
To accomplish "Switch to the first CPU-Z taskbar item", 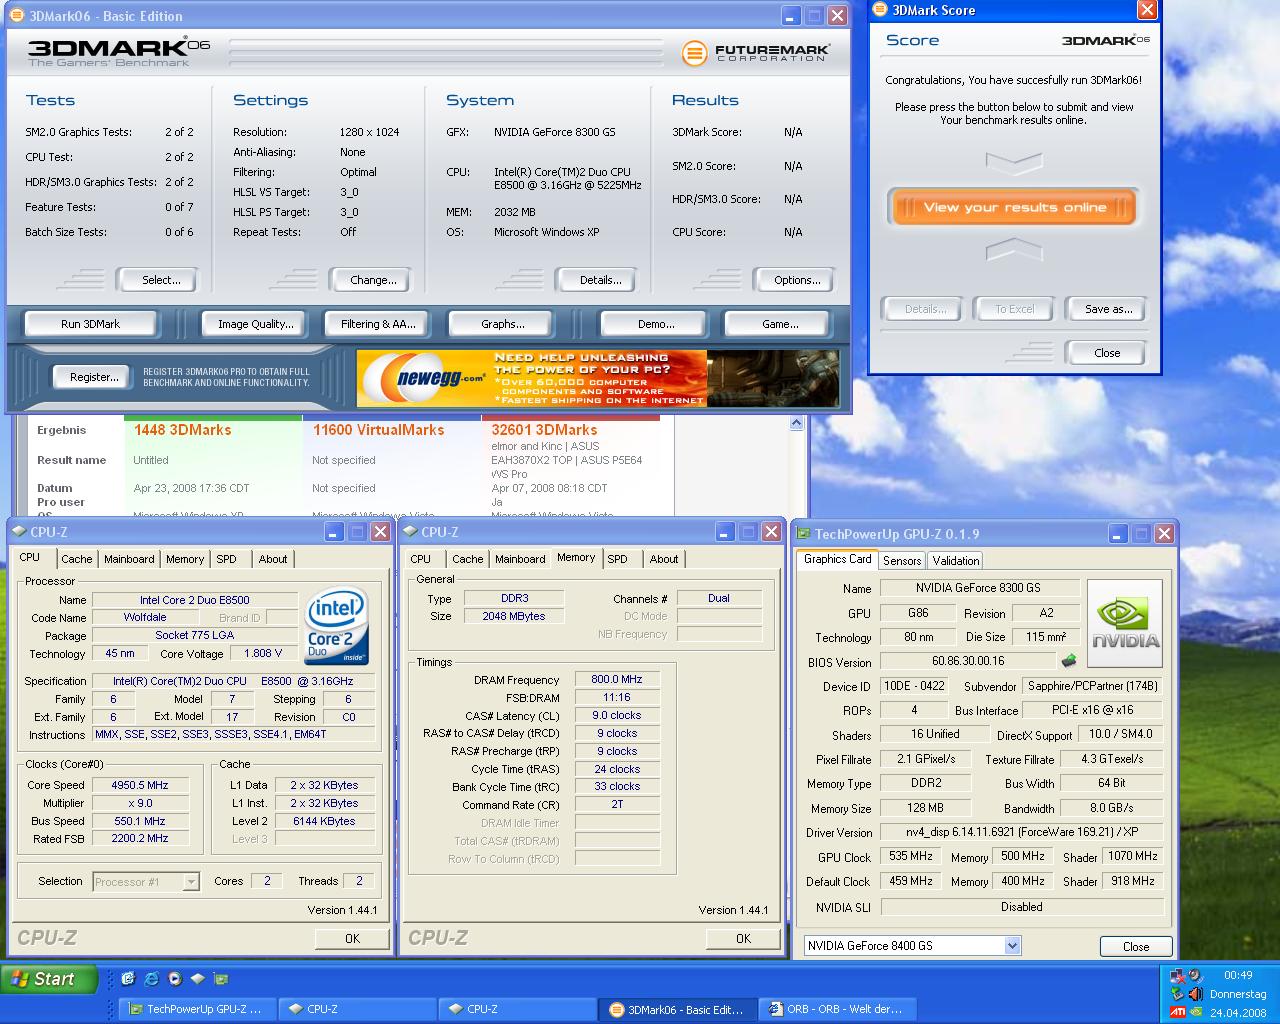I will [357, 1009].
